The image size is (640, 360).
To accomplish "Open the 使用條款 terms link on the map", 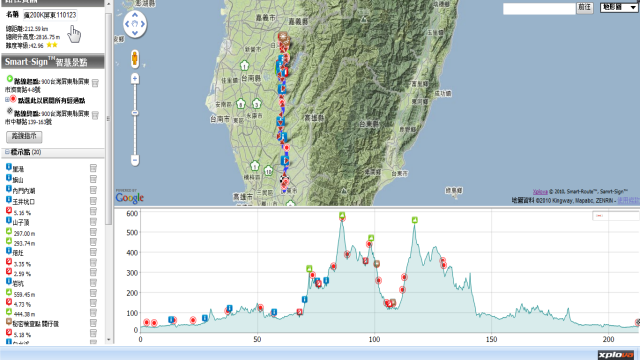I will coord(629,200).
